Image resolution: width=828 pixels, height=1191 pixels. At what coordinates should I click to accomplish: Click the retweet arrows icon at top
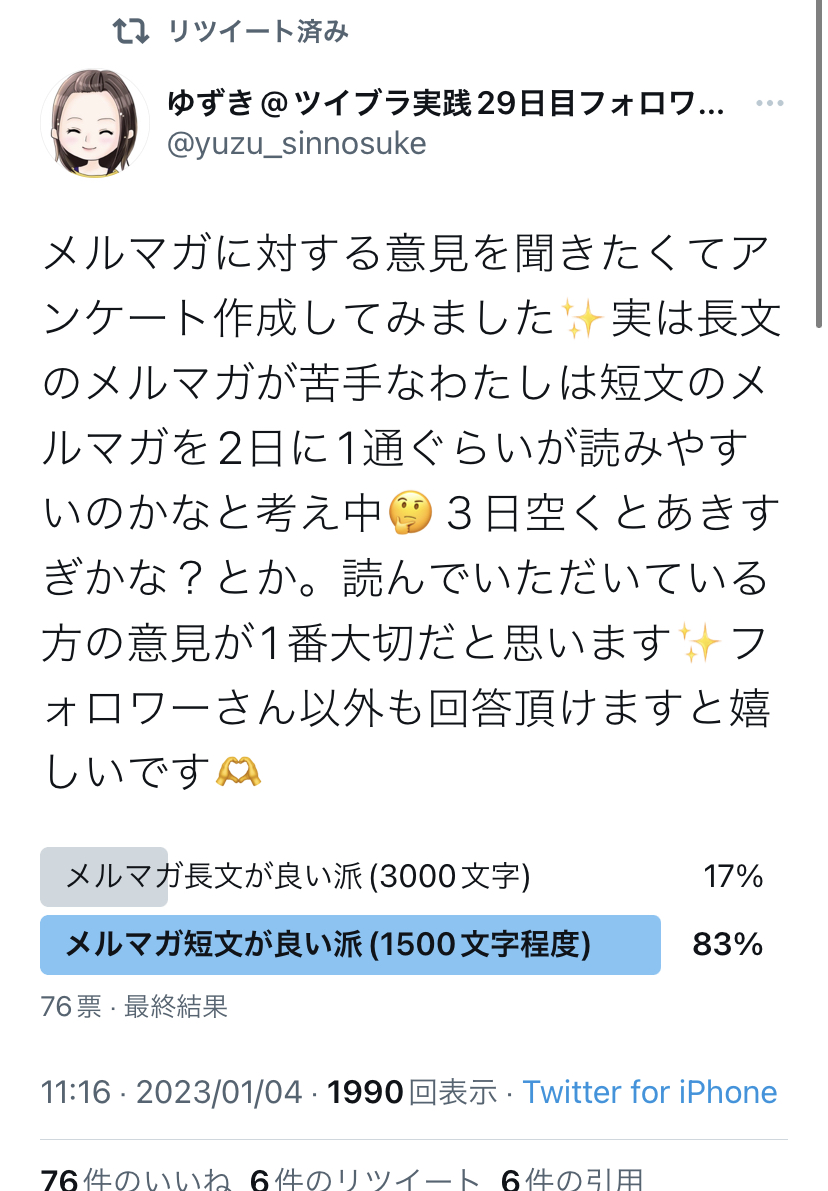131,31
